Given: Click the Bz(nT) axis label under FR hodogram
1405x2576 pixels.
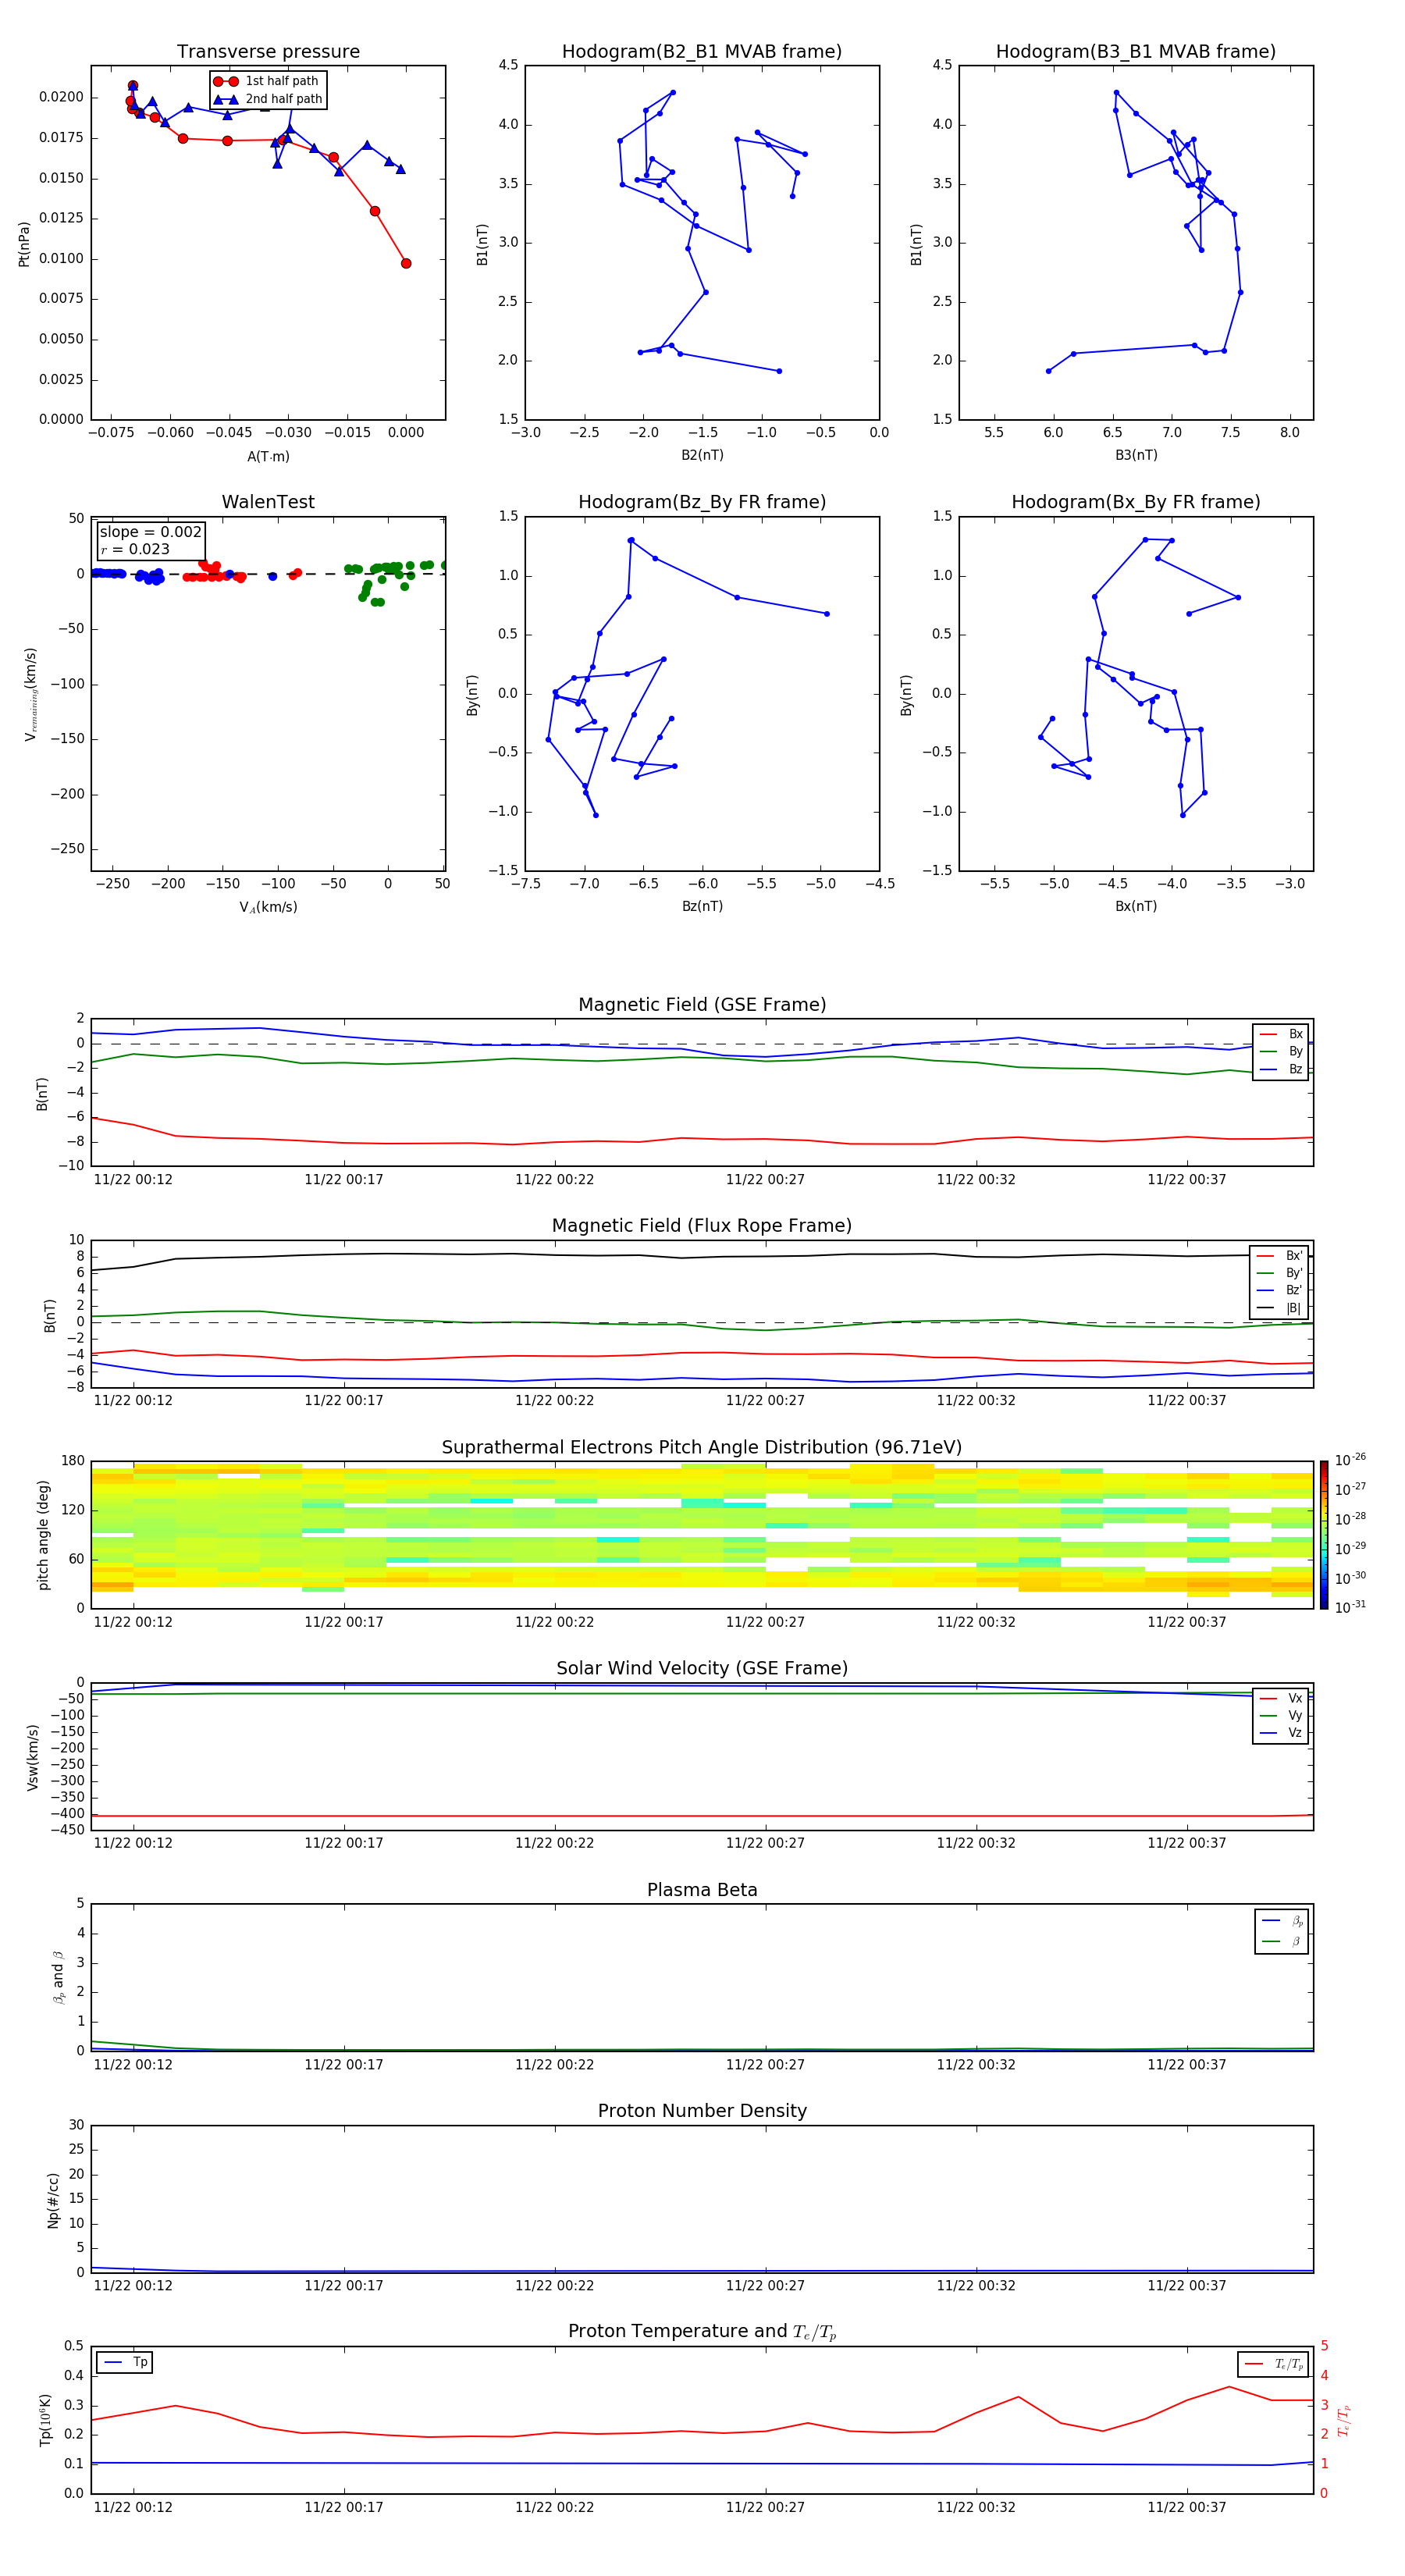Looking at the screenshot, I should point(702,906).
